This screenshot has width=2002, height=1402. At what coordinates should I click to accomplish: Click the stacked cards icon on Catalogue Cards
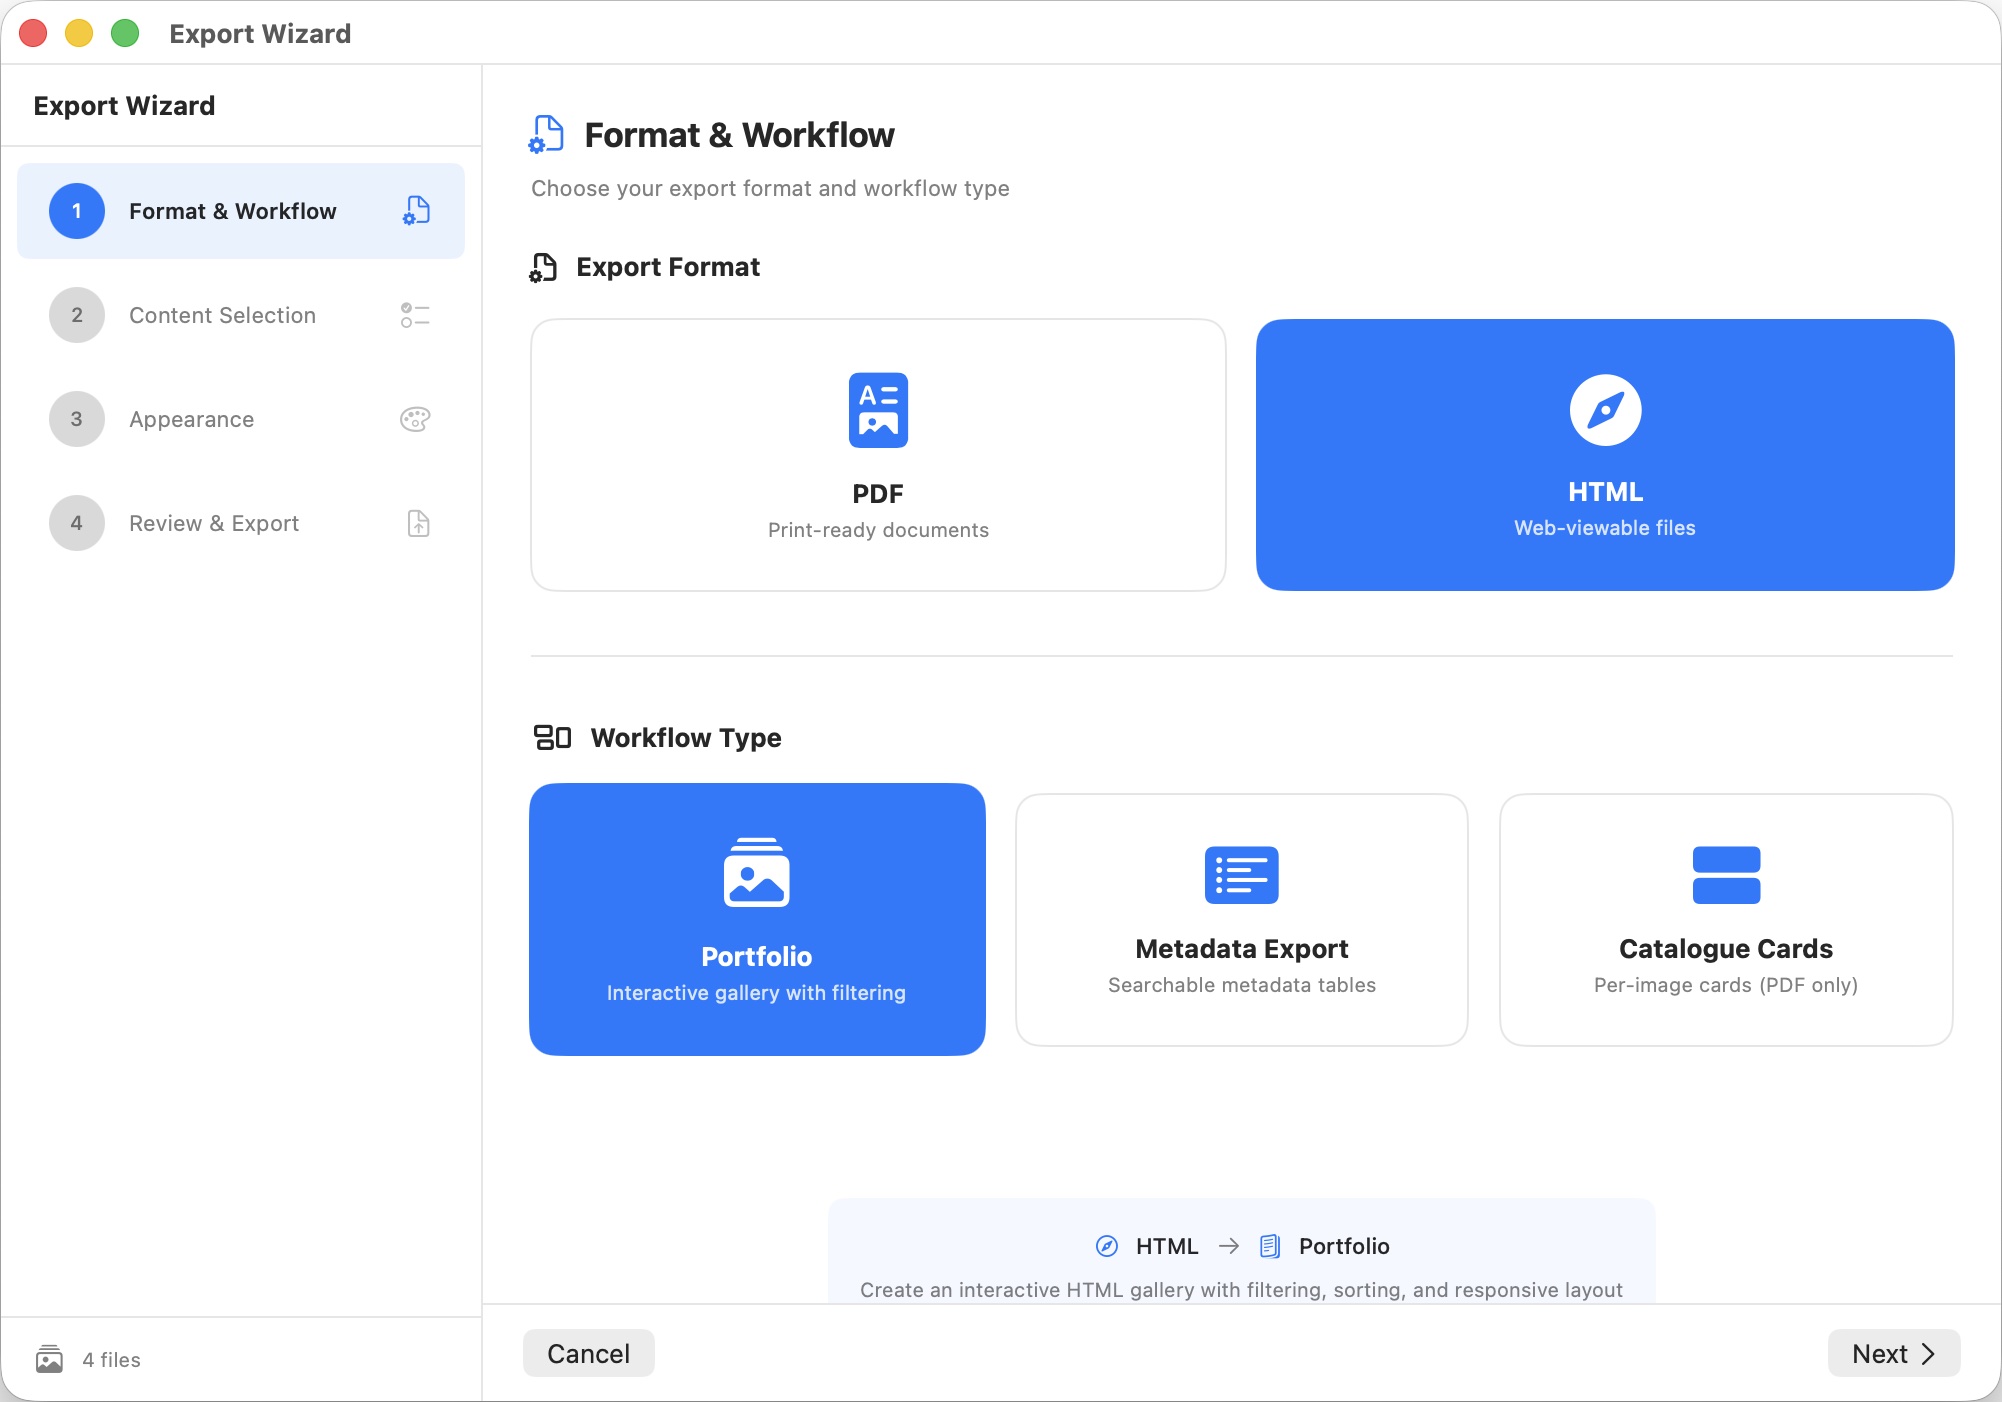1726,875
